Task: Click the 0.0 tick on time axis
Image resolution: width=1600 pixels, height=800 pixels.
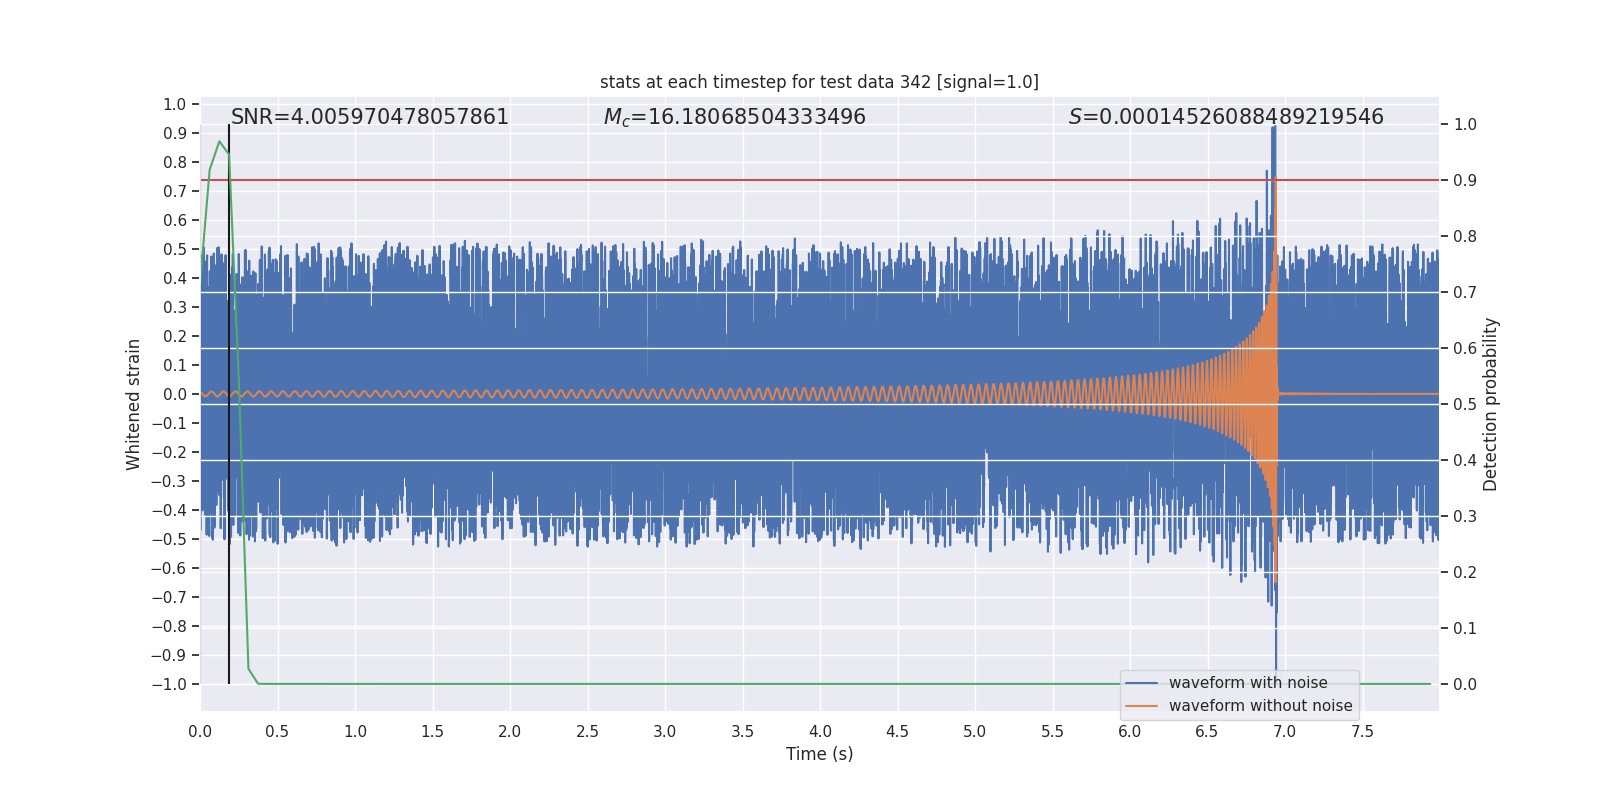Action: point(200,732)
